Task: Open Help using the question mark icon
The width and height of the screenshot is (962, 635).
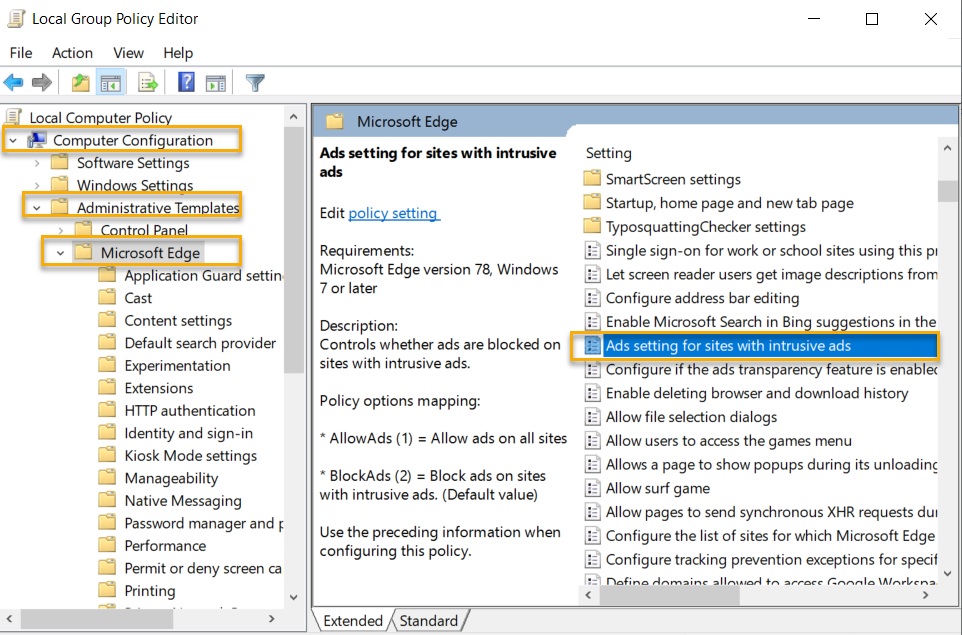Action: pos(186,82)
